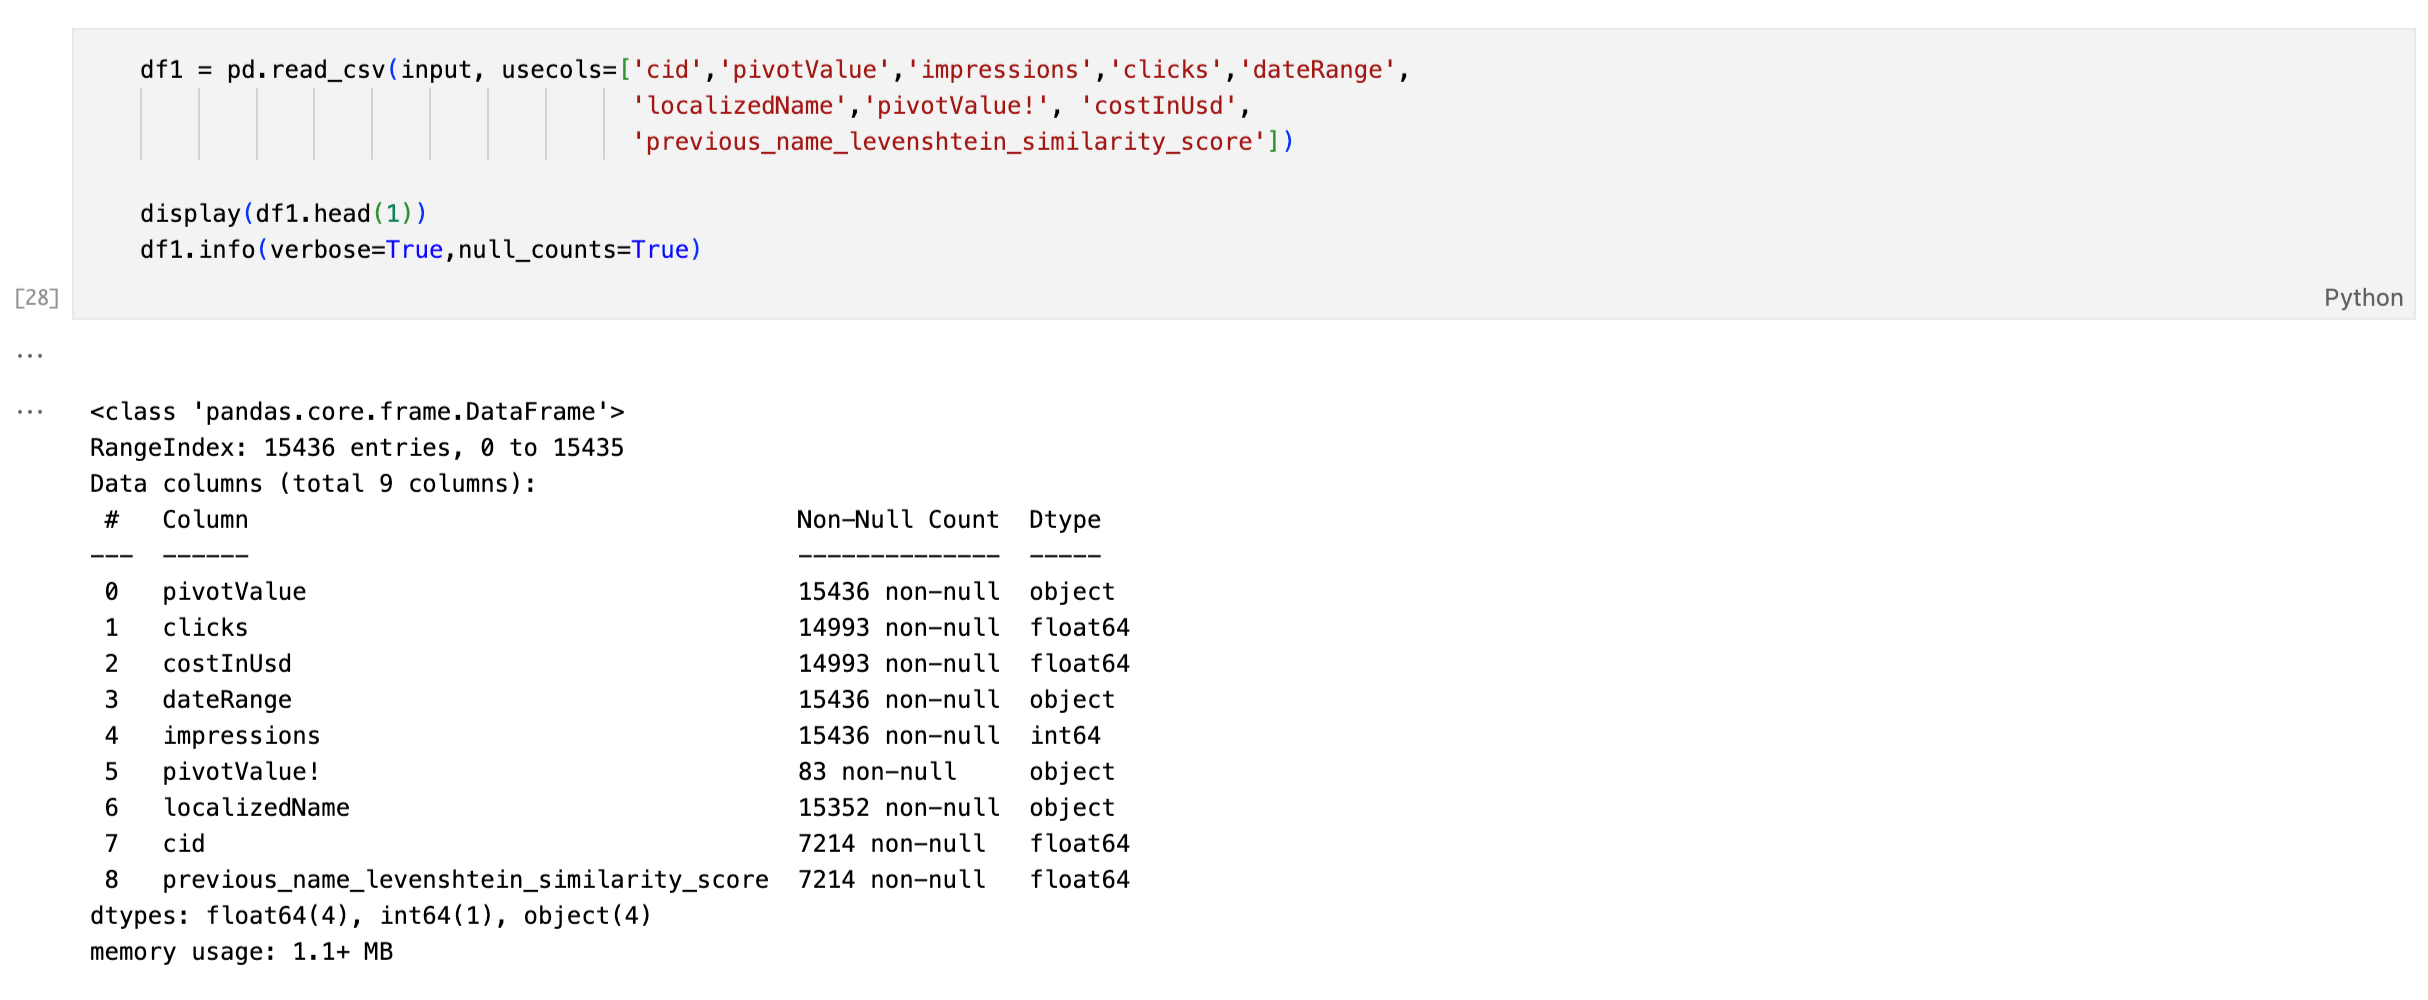This screenshot has height=1000, width=2428.
Task: Click the cell execution count [28]
Action: click(37, 298)
